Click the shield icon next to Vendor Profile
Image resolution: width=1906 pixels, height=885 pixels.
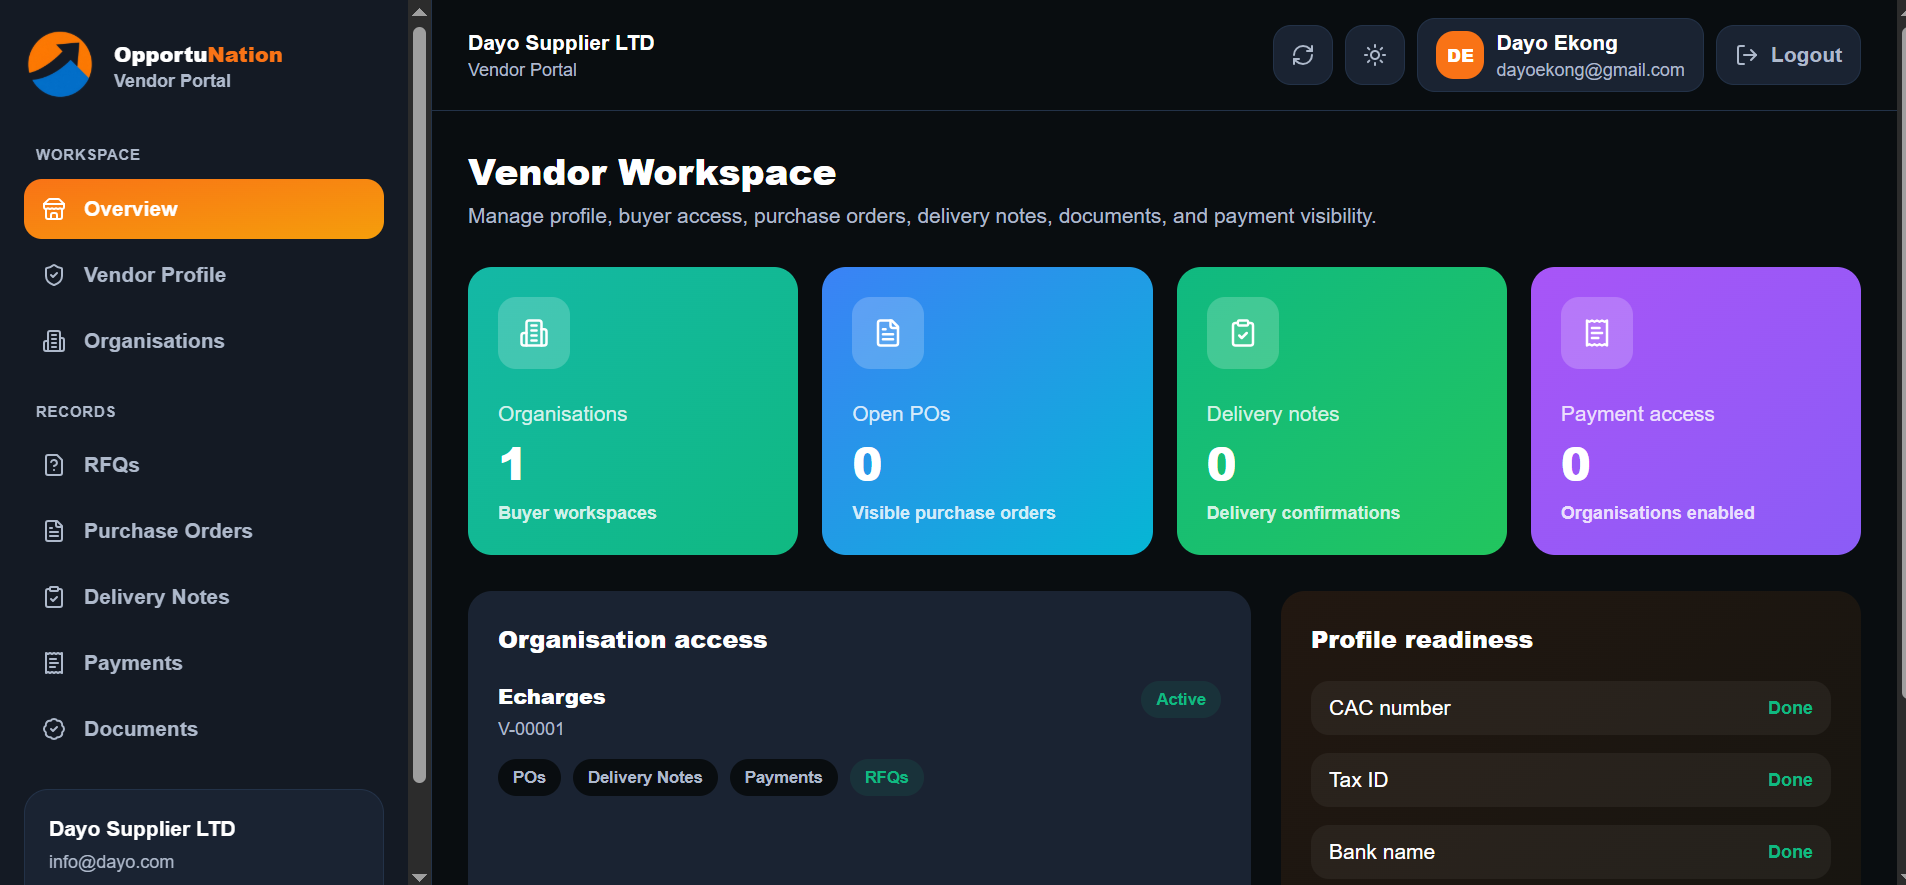click(54, 275)
